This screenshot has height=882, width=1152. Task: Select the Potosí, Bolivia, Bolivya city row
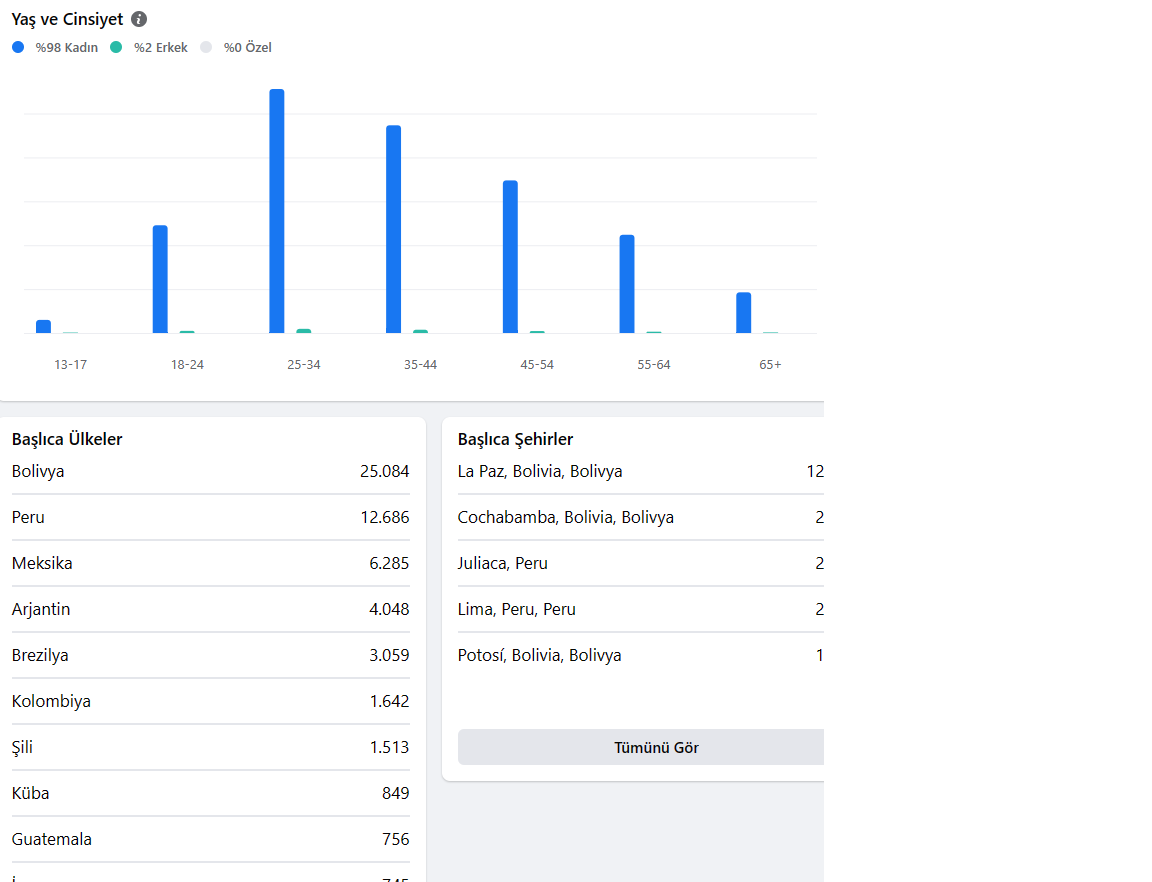coord(641,655)
